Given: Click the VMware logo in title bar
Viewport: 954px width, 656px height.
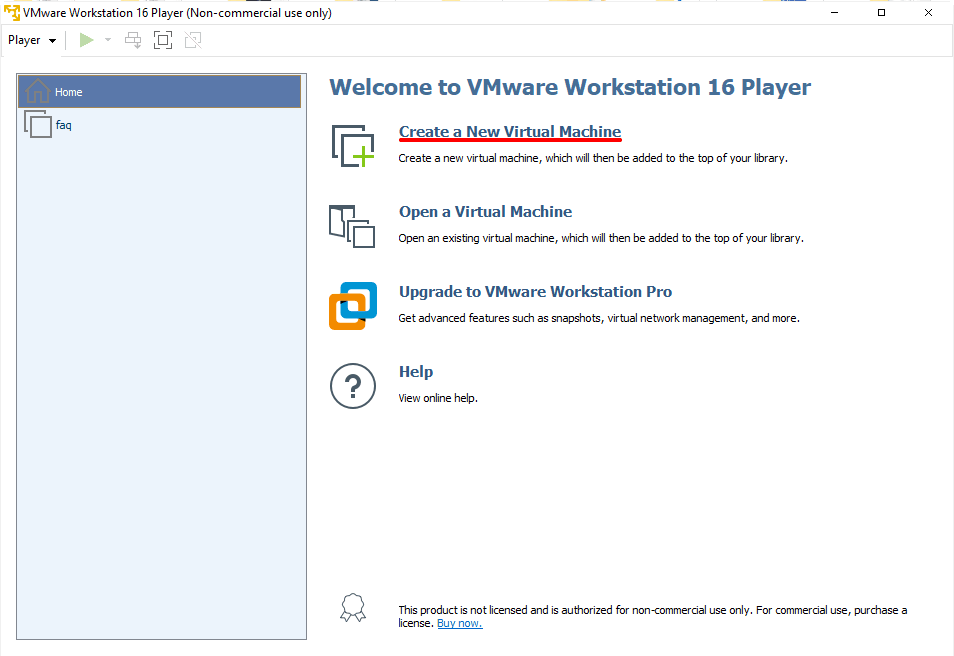Looking at the screenshot, I should [x=12, y=13].
